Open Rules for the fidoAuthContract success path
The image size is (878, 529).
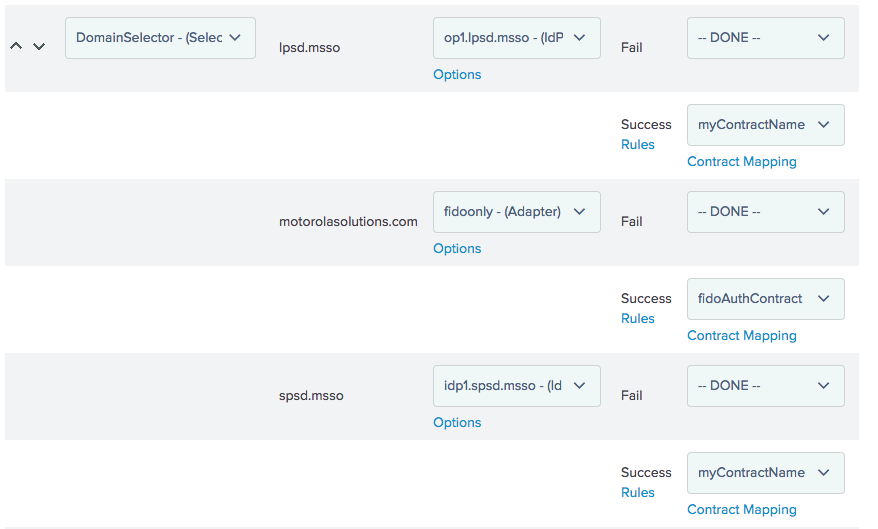point(637,319)
